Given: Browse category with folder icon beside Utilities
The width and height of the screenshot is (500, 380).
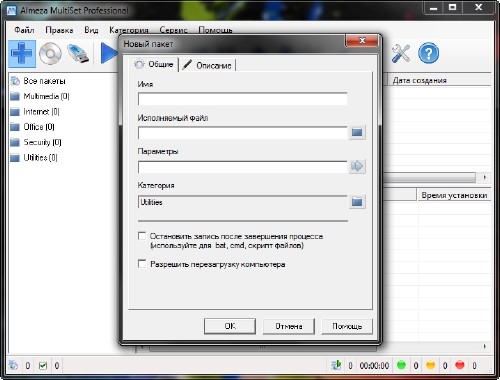Looking at the screenshot, I should (x=357, y=202).
